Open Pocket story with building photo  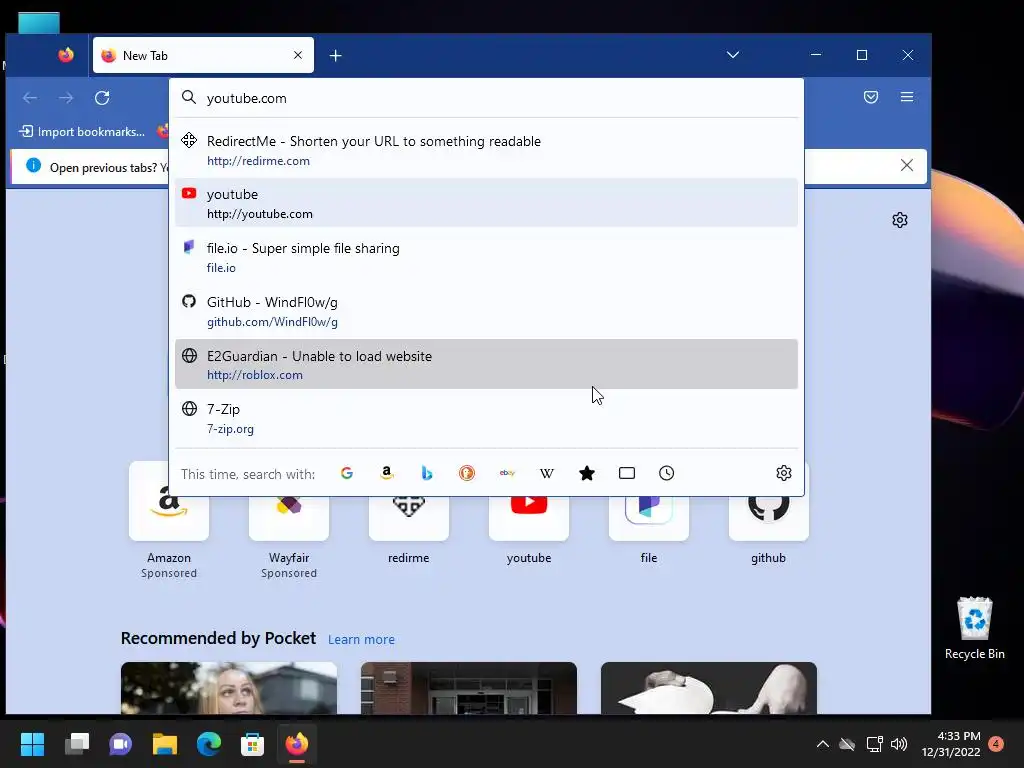[469, 688]
